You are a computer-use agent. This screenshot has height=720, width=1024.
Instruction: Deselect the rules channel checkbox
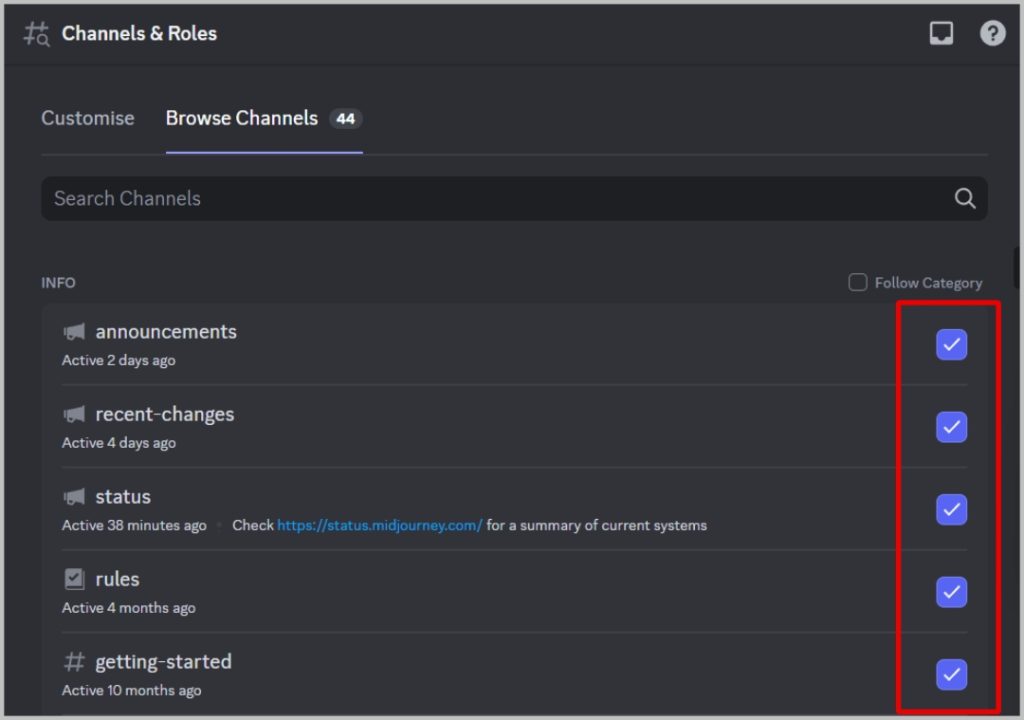coord(951,592)
